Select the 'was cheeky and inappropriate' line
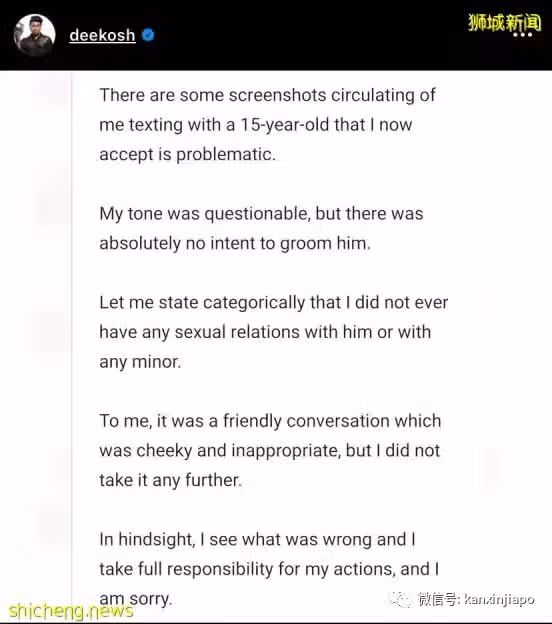This screenshot has width=552, height=624. coord(269,451)
